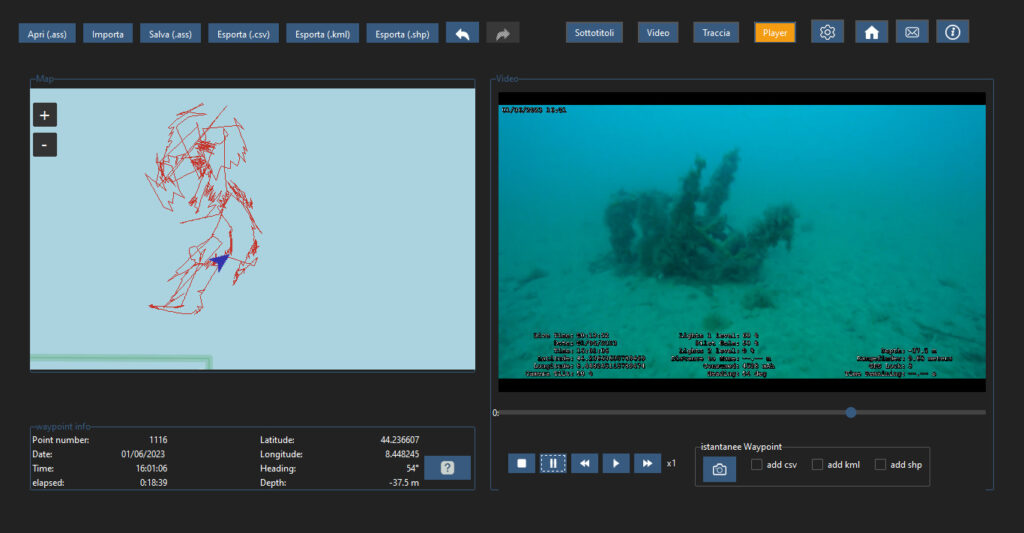Check the add shp option
The image size is (1024, 533).
[880, 464]
